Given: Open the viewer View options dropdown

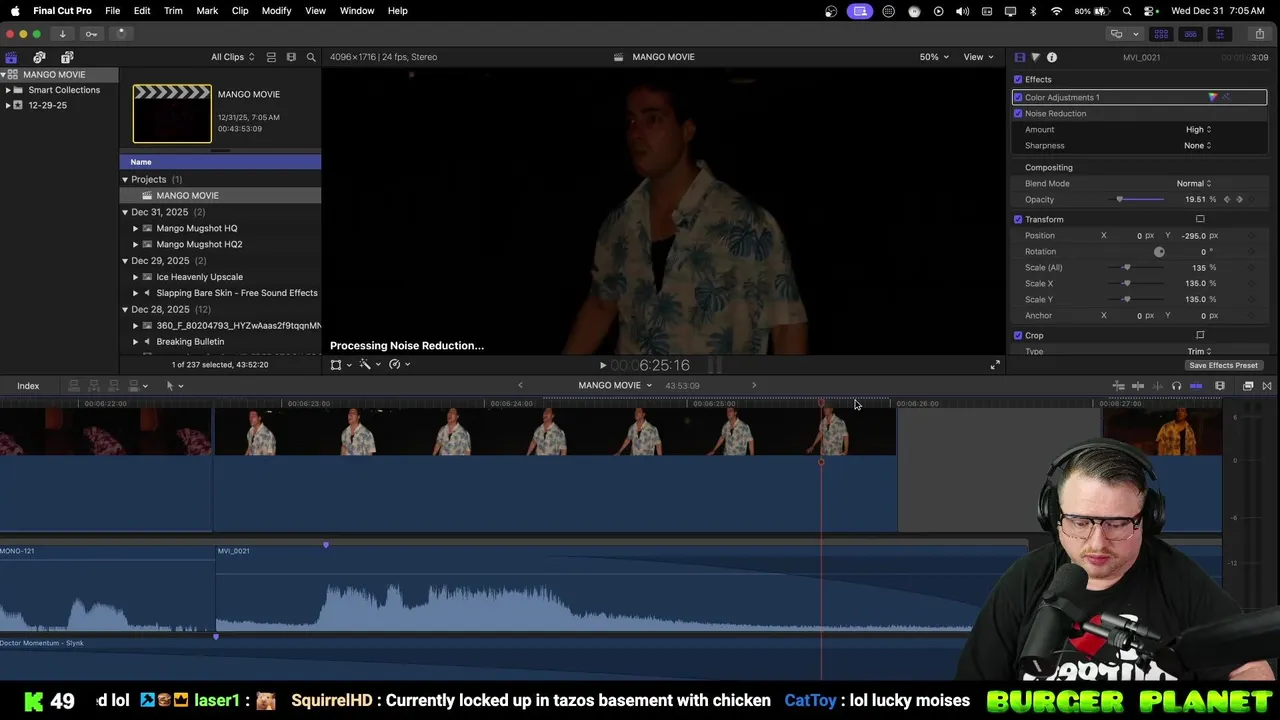Looking at the screenshot, I should pos(978,57).
